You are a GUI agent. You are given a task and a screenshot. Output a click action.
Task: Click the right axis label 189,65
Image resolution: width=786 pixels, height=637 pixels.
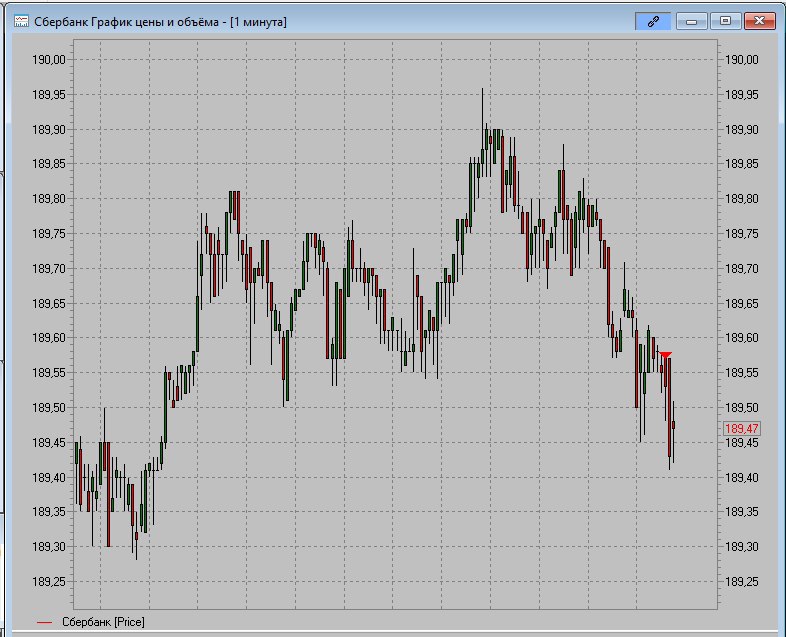point(742,303)
